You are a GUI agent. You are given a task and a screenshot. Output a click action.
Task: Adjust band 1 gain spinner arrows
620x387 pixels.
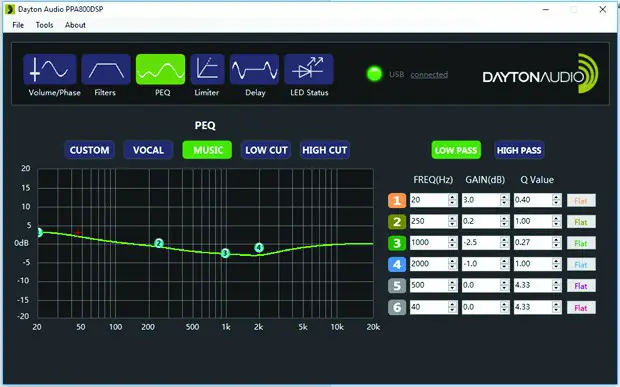[505, 200]
